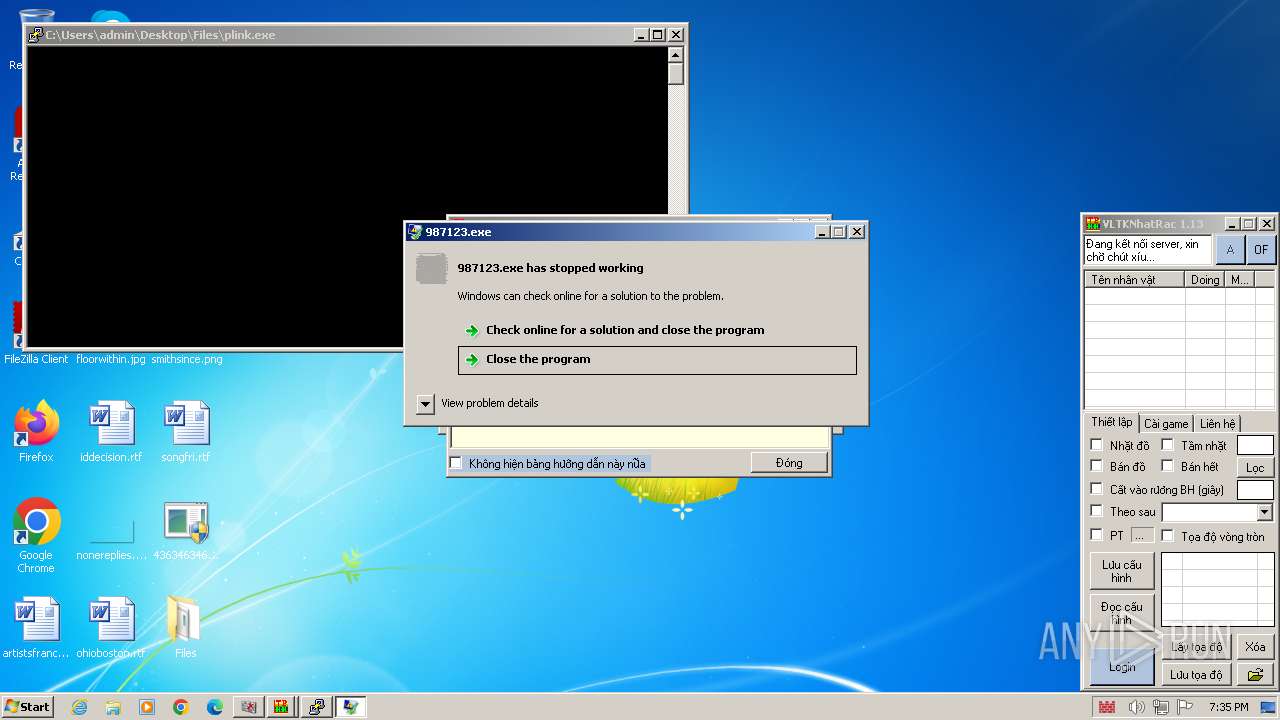Click the network tray icon
1280x720 pixels.
pyautogui.click(x=1160, y=707)
